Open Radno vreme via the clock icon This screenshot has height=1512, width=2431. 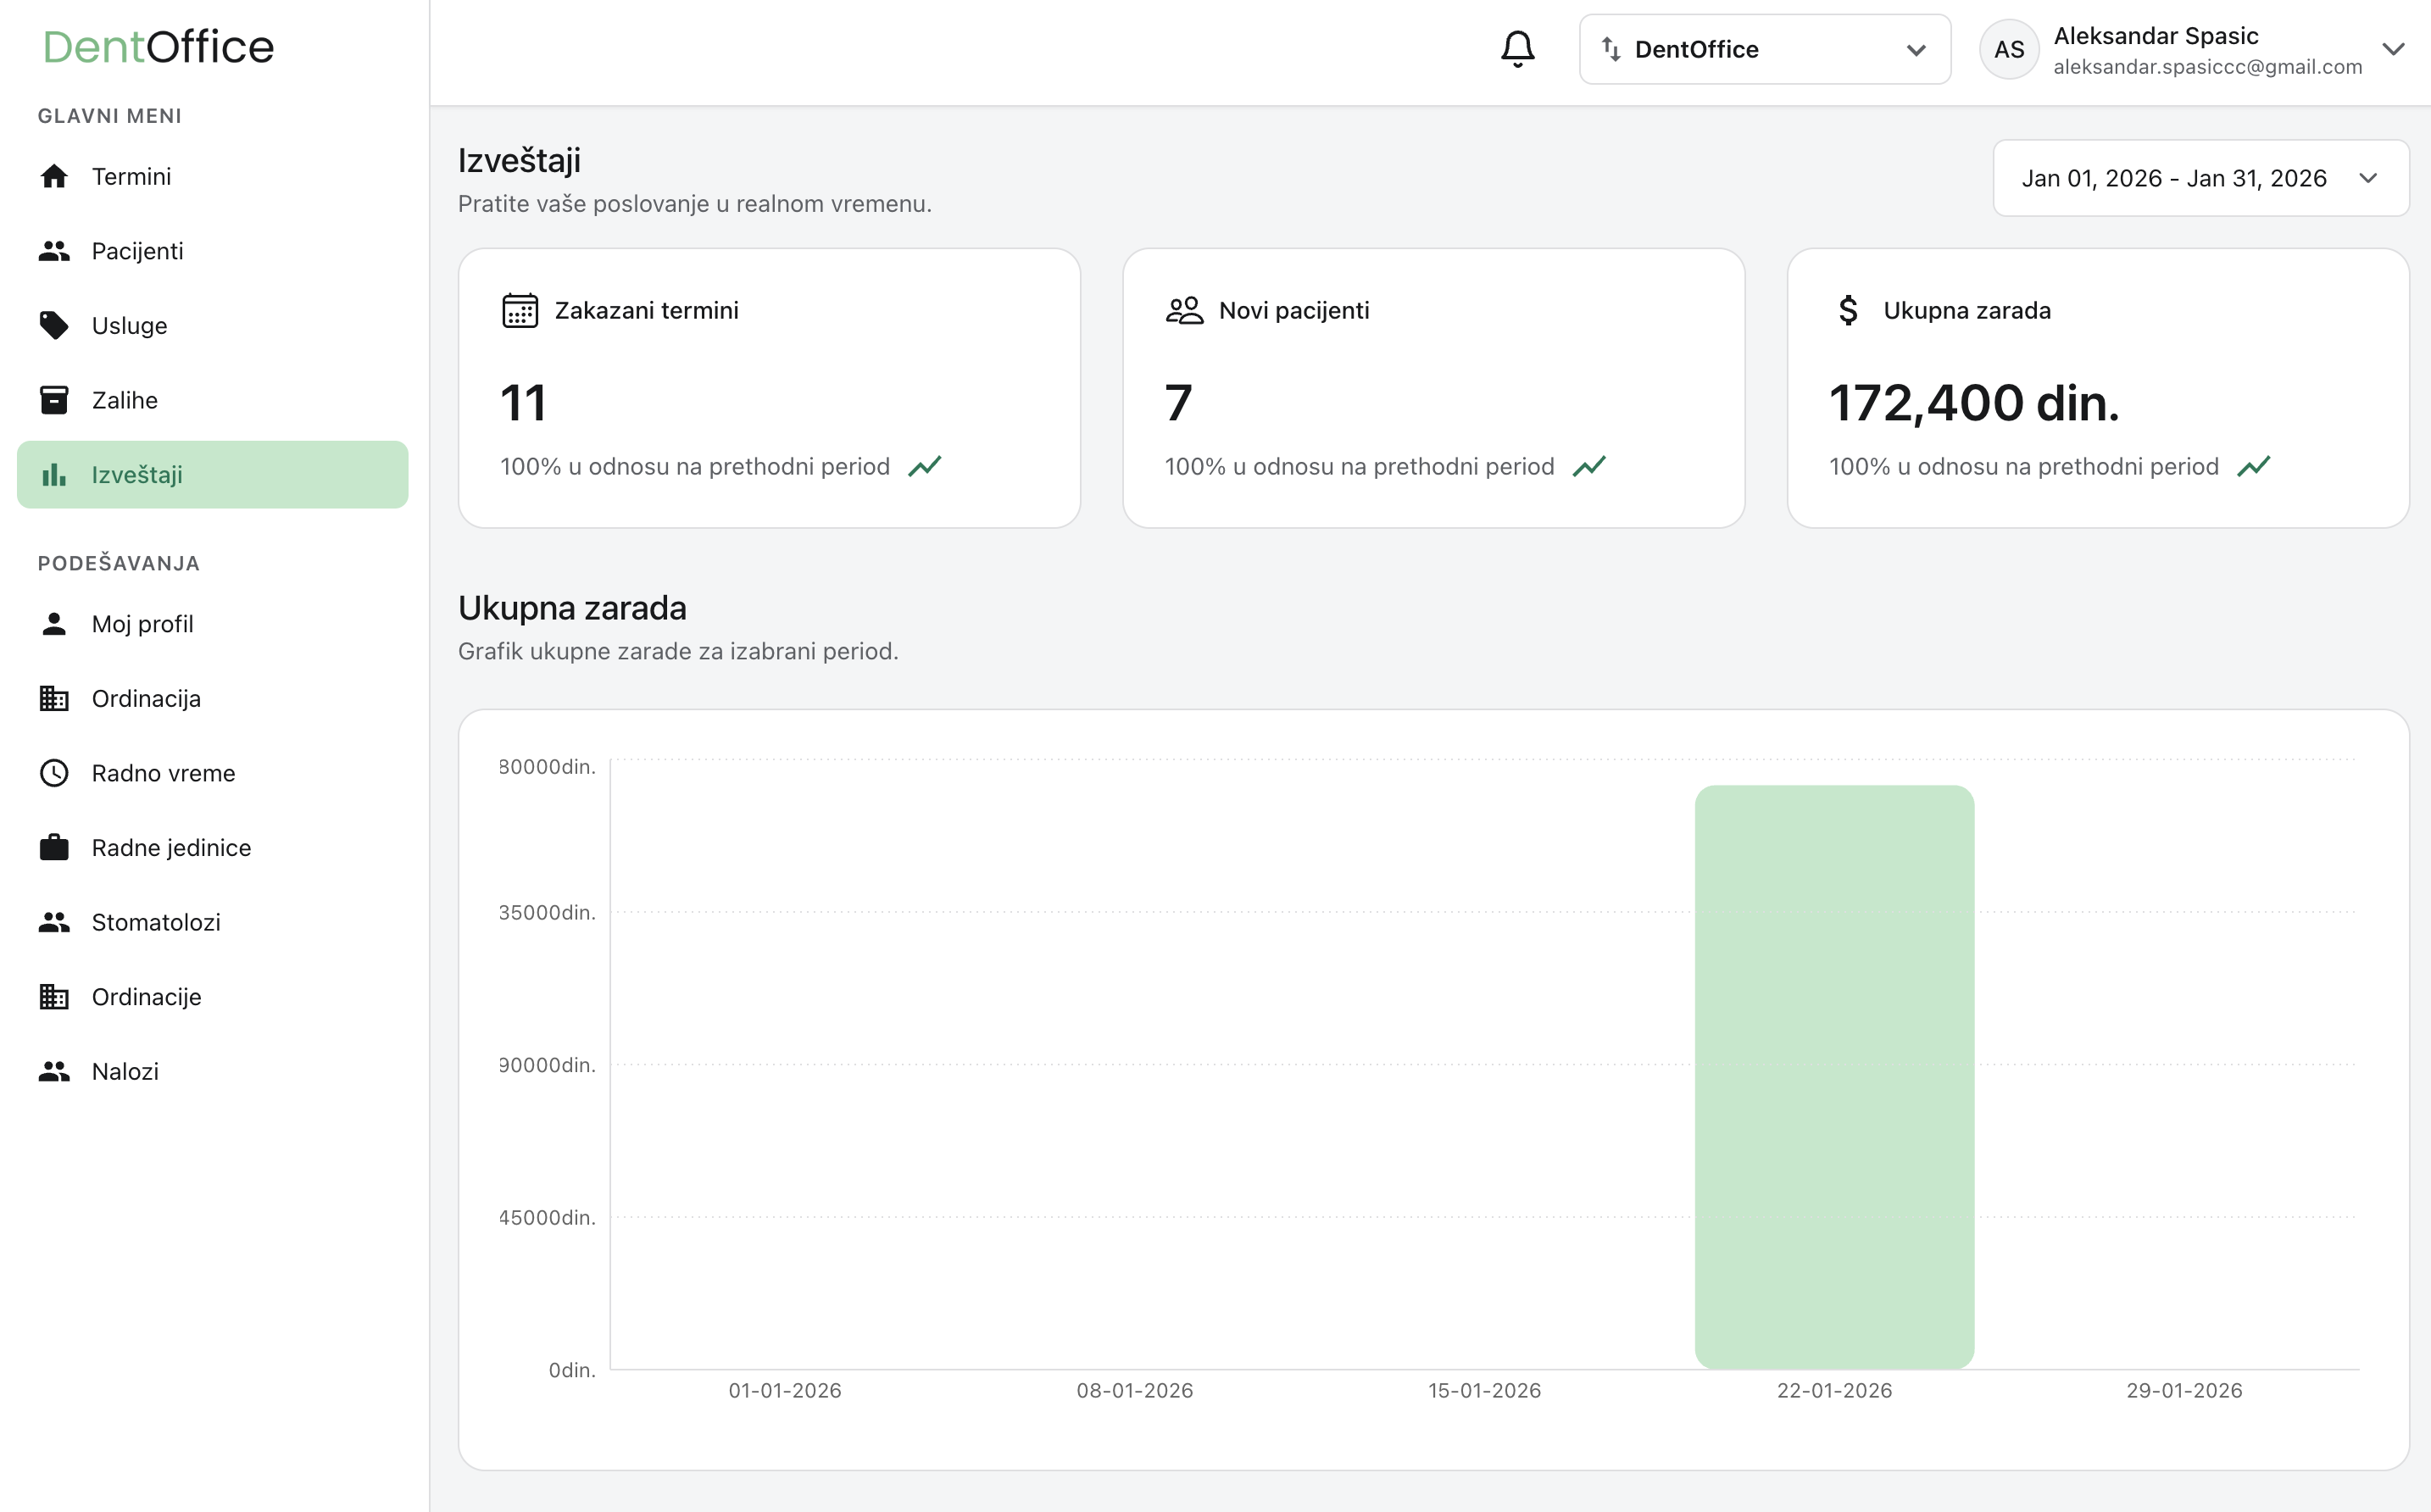53,772
